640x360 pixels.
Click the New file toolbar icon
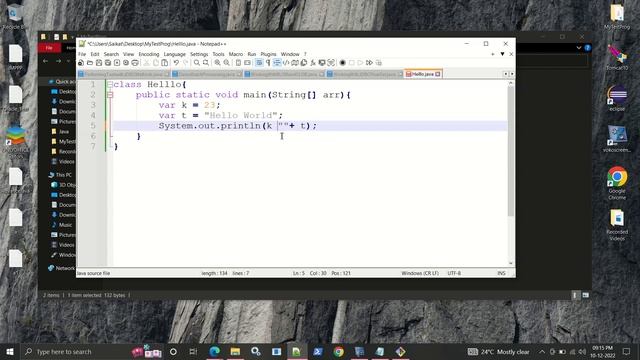pos(81,63)
